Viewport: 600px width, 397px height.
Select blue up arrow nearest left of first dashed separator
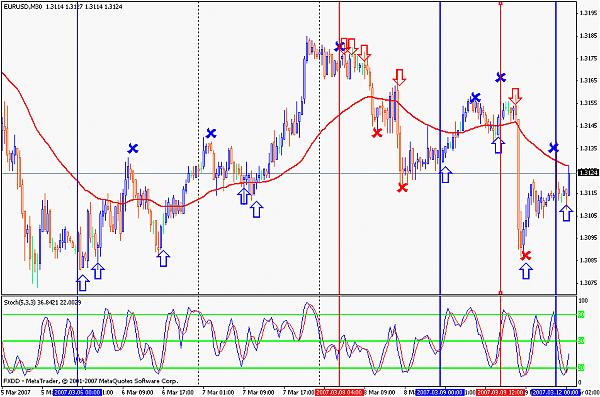coord(163,258)
